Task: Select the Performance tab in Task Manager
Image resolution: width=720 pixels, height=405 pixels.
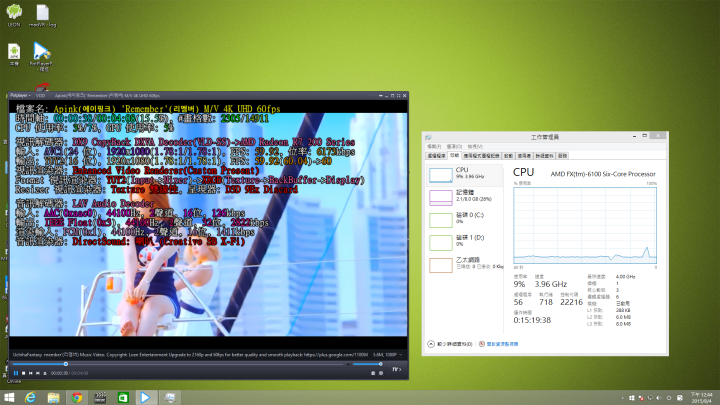Action: pyautogui.click(x=454, y=156)
